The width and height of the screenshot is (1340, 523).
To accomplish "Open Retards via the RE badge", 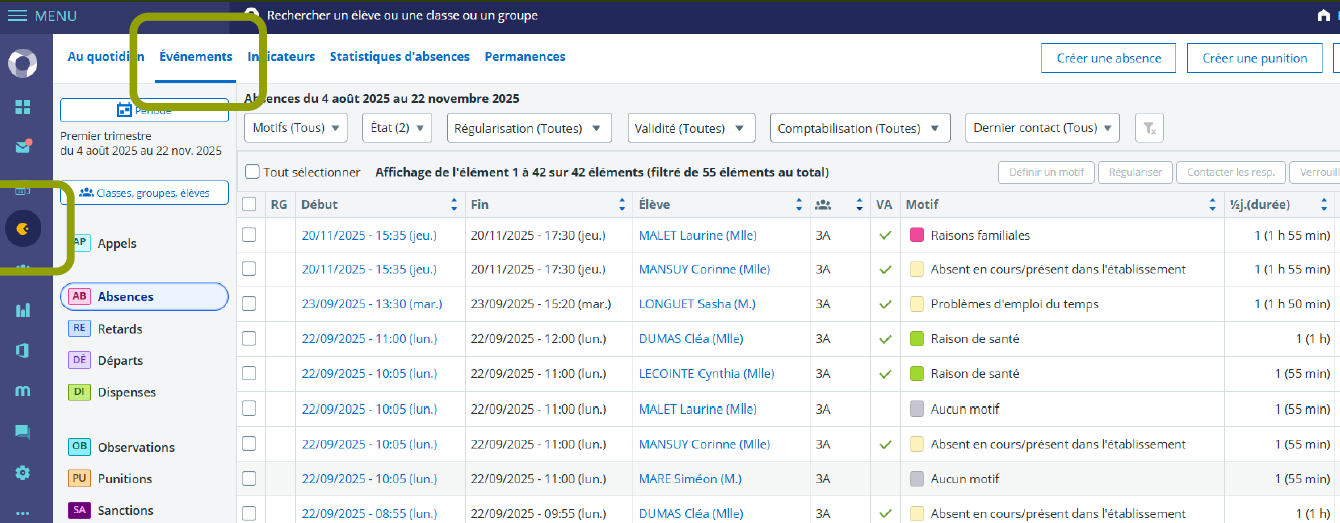I will pos(79,329).
